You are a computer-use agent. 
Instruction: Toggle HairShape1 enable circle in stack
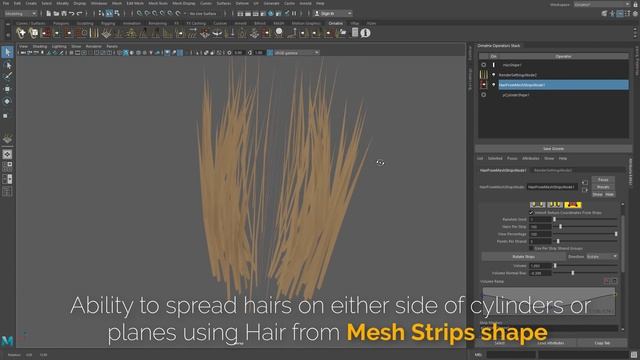[484, 65]
